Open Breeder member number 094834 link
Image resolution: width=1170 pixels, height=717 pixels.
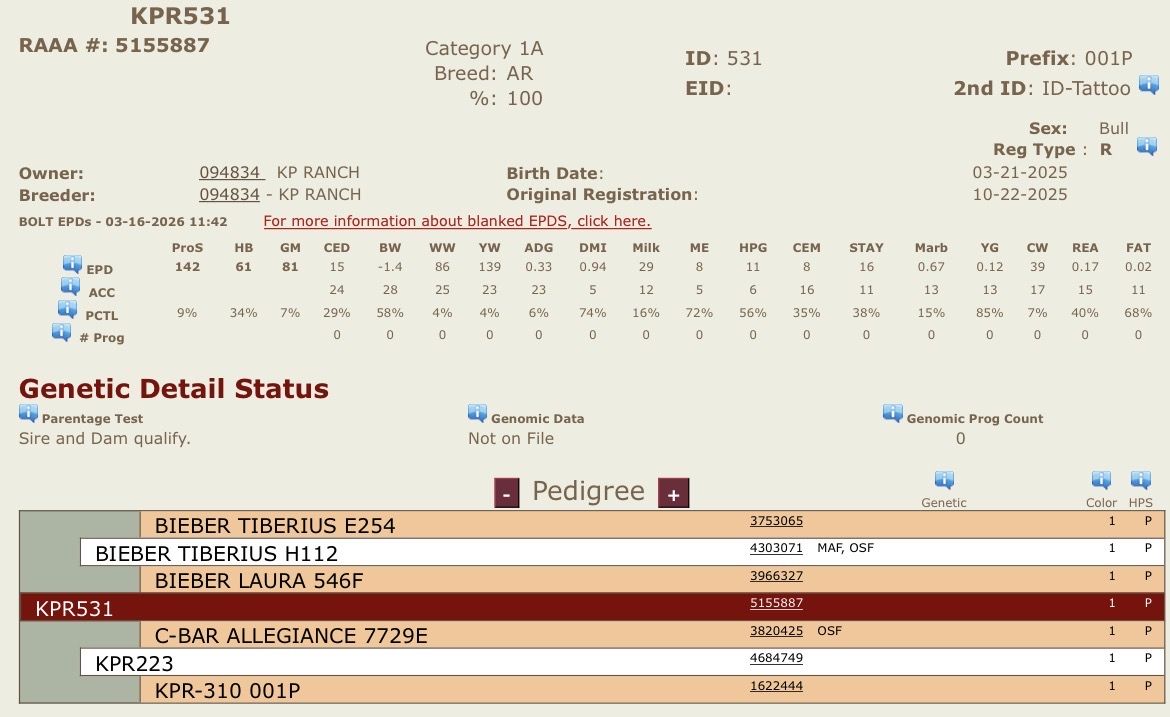(229, 194)
